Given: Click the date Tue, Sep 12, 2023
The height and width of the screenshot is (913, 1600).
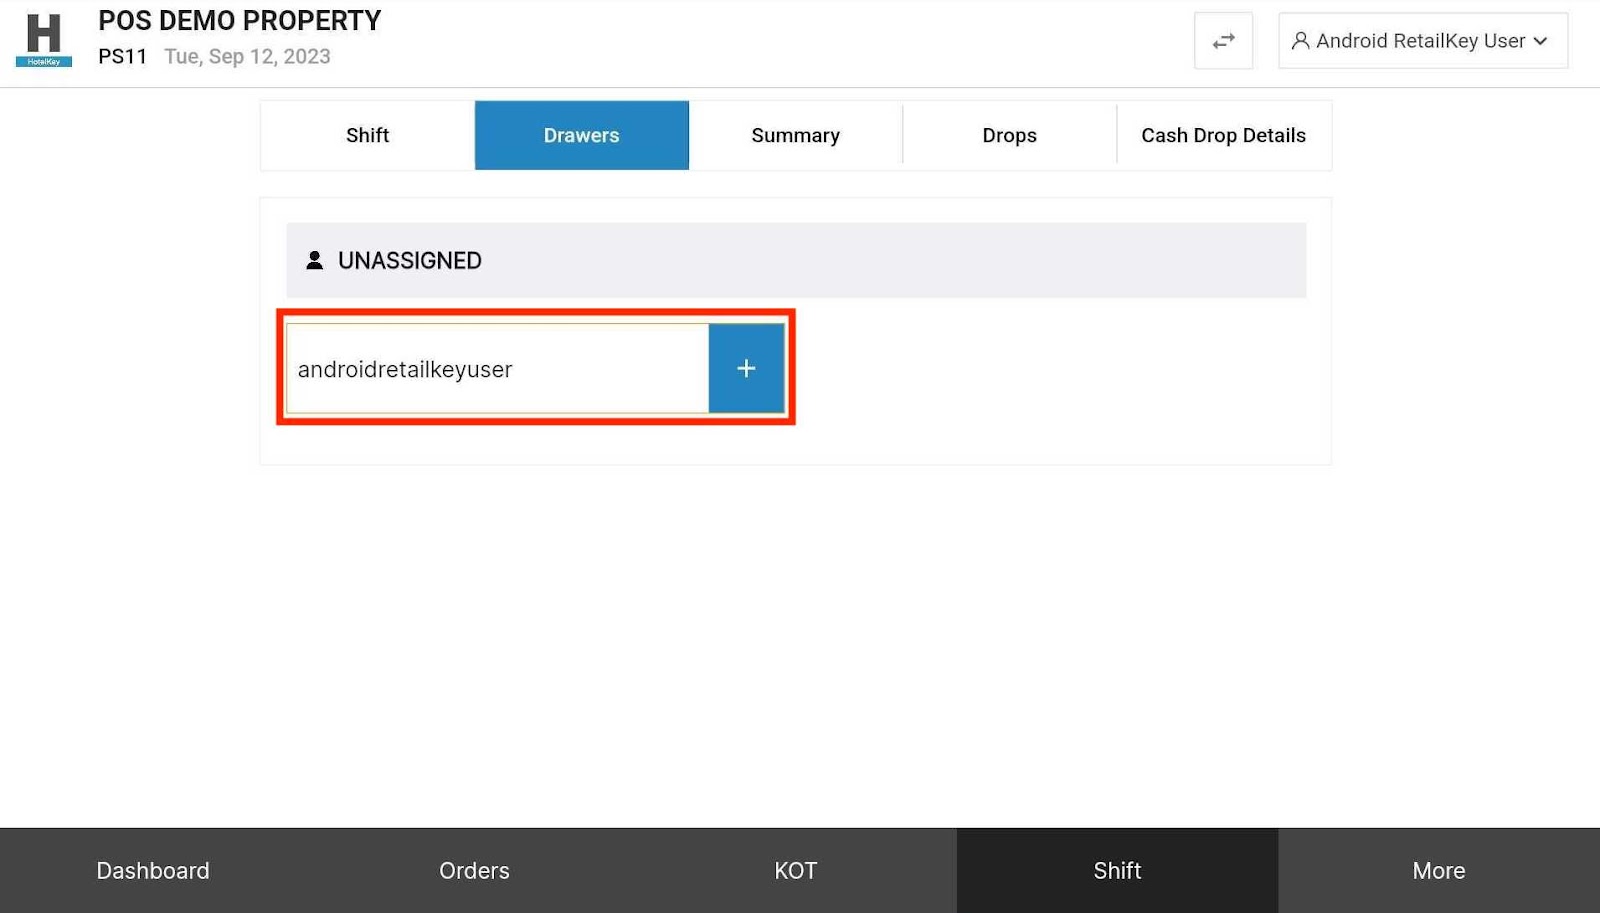Looking at the screenshot, I should pyautogui.click(x=247, y=57).
